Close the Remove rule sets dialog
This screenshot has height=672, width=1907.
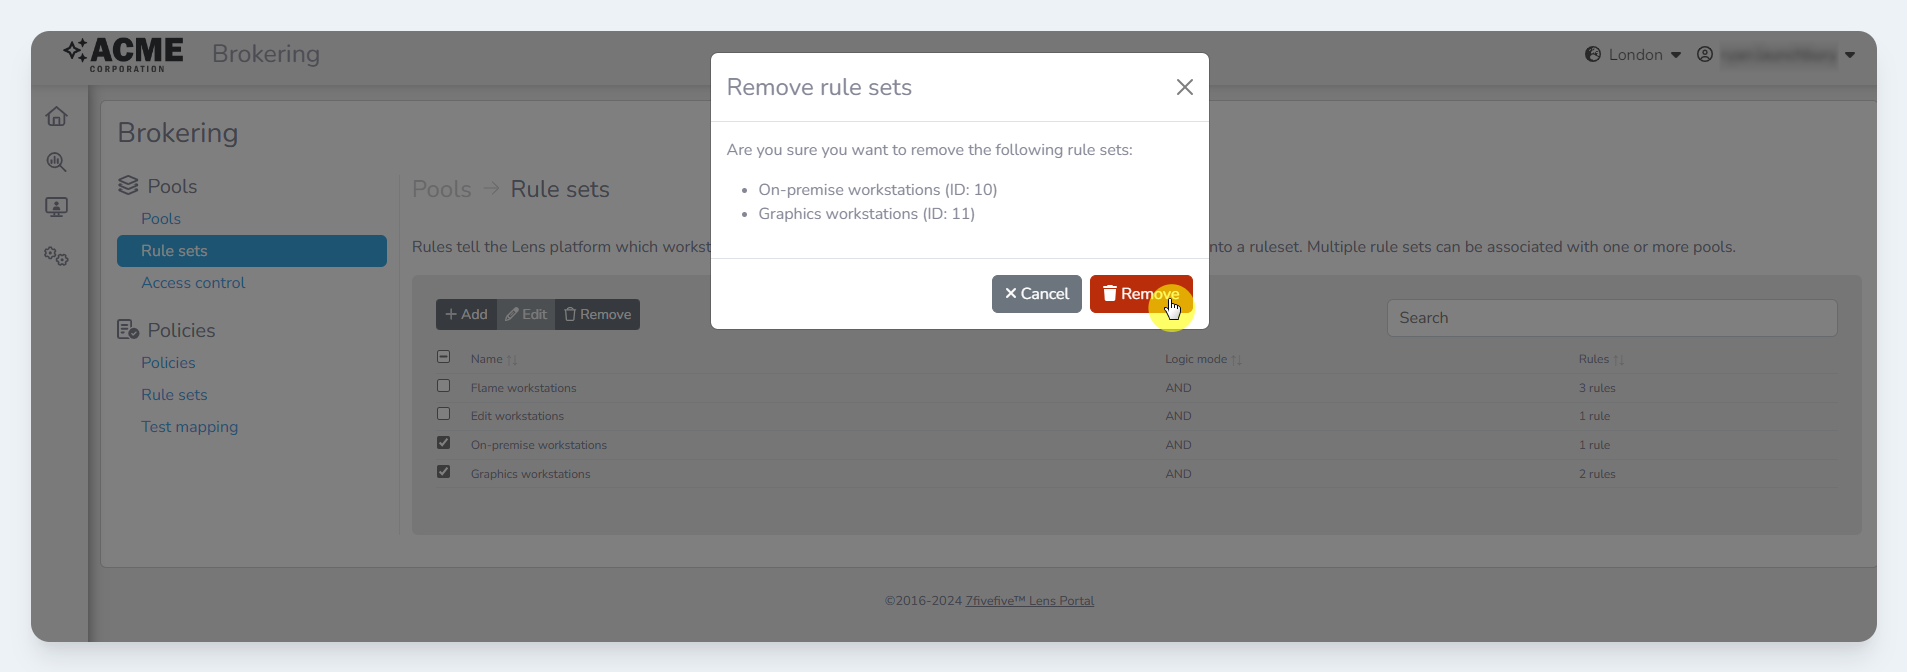(x=1184, y=87)
